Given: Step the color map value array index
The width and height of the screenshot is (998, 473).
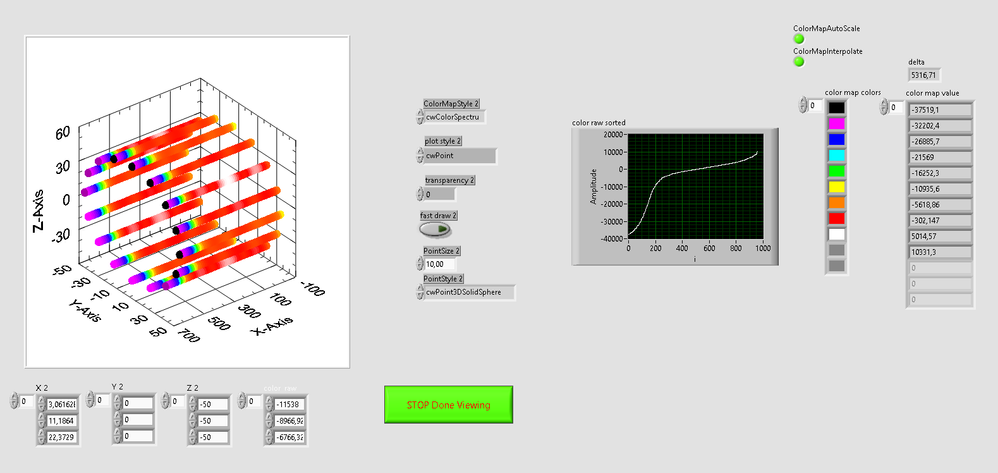Looking at the screenshot, I should coord(883,108).
